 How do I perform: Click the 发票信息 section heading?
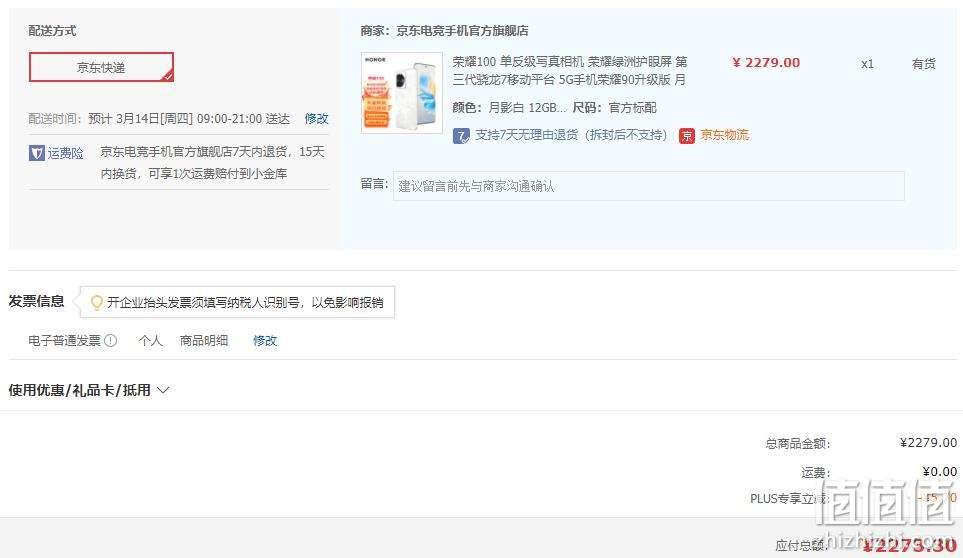pyautogui.click(x=36, y=301)
